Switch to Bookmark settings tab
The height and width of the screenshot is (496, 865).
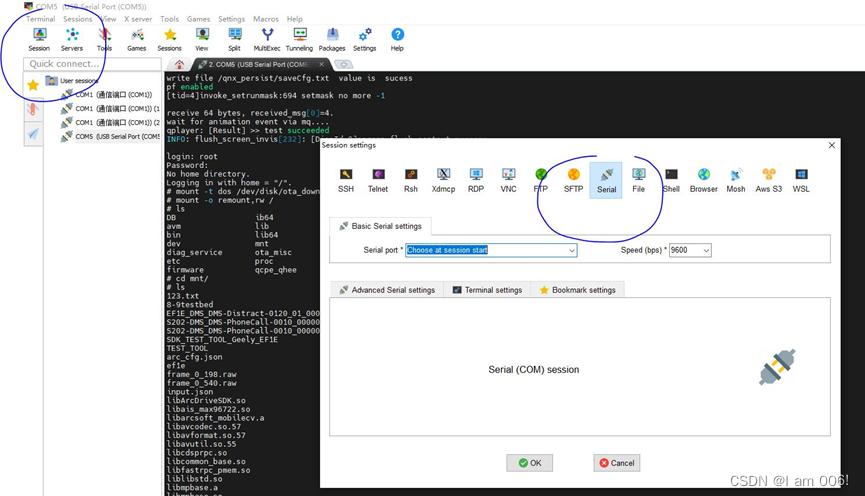click(578, 290)
